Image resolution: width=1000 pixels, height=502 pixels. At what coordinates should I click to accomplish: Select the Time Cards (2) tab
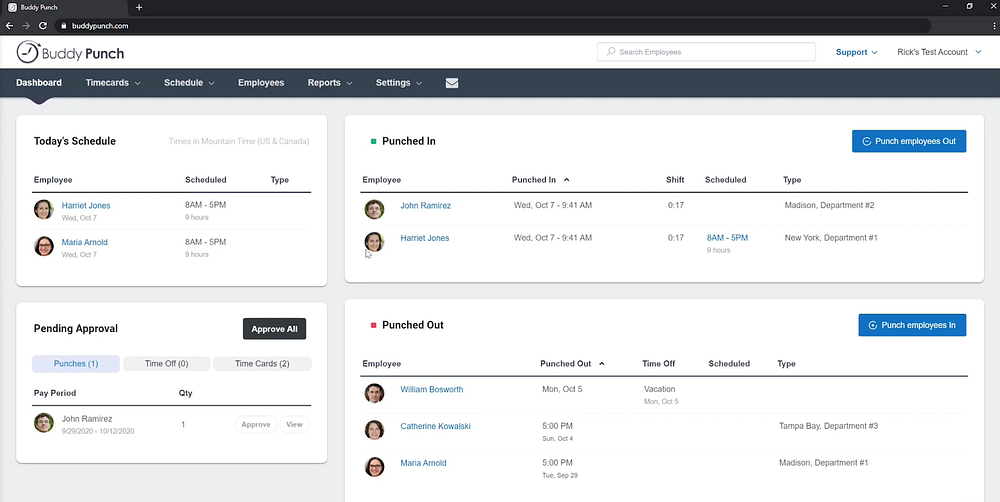tap(262, 364)
